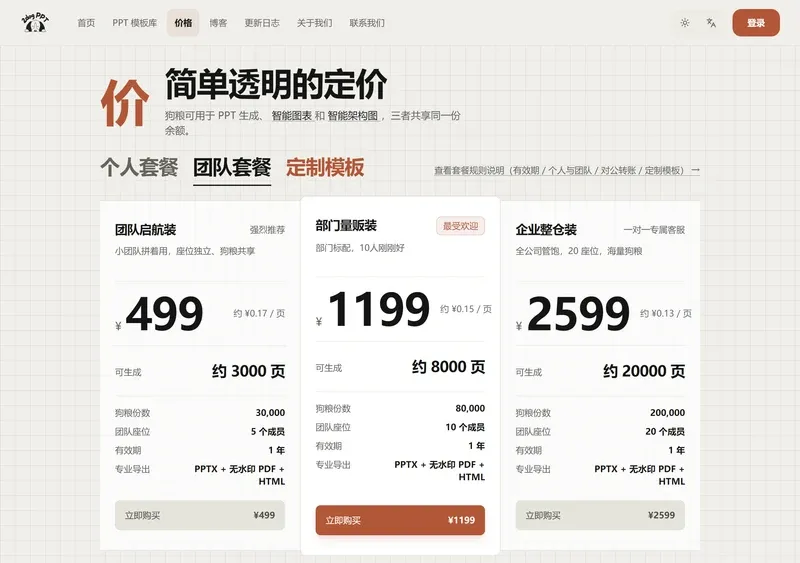
Task: Click the 30,000 狗粮份数 value
Action: coord(270,412)
